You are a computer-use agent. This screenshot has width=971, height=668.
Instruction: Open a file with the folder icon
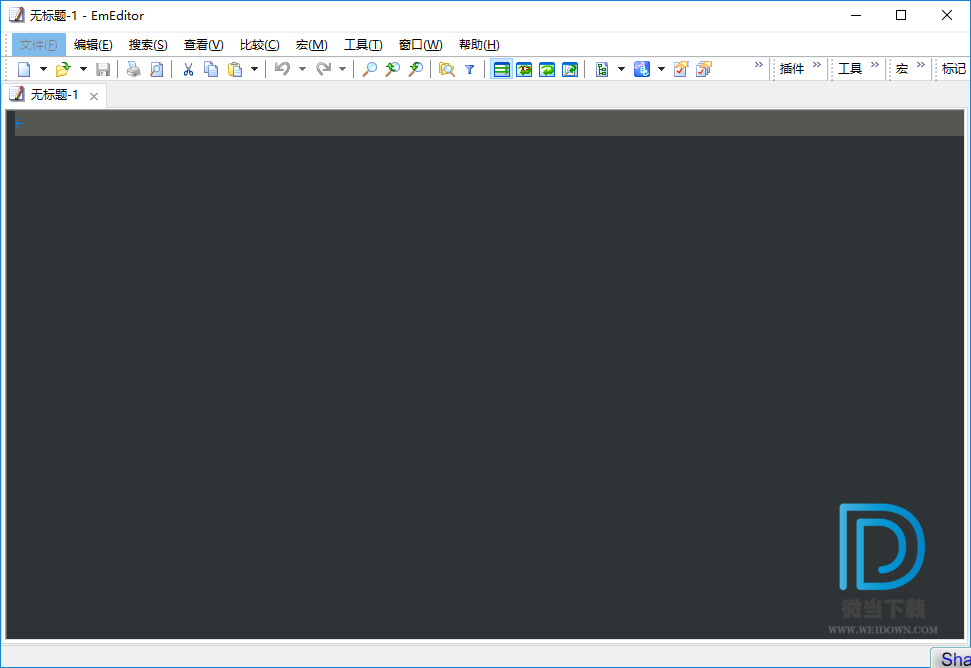pyautogui.click(x=63, y=69)
